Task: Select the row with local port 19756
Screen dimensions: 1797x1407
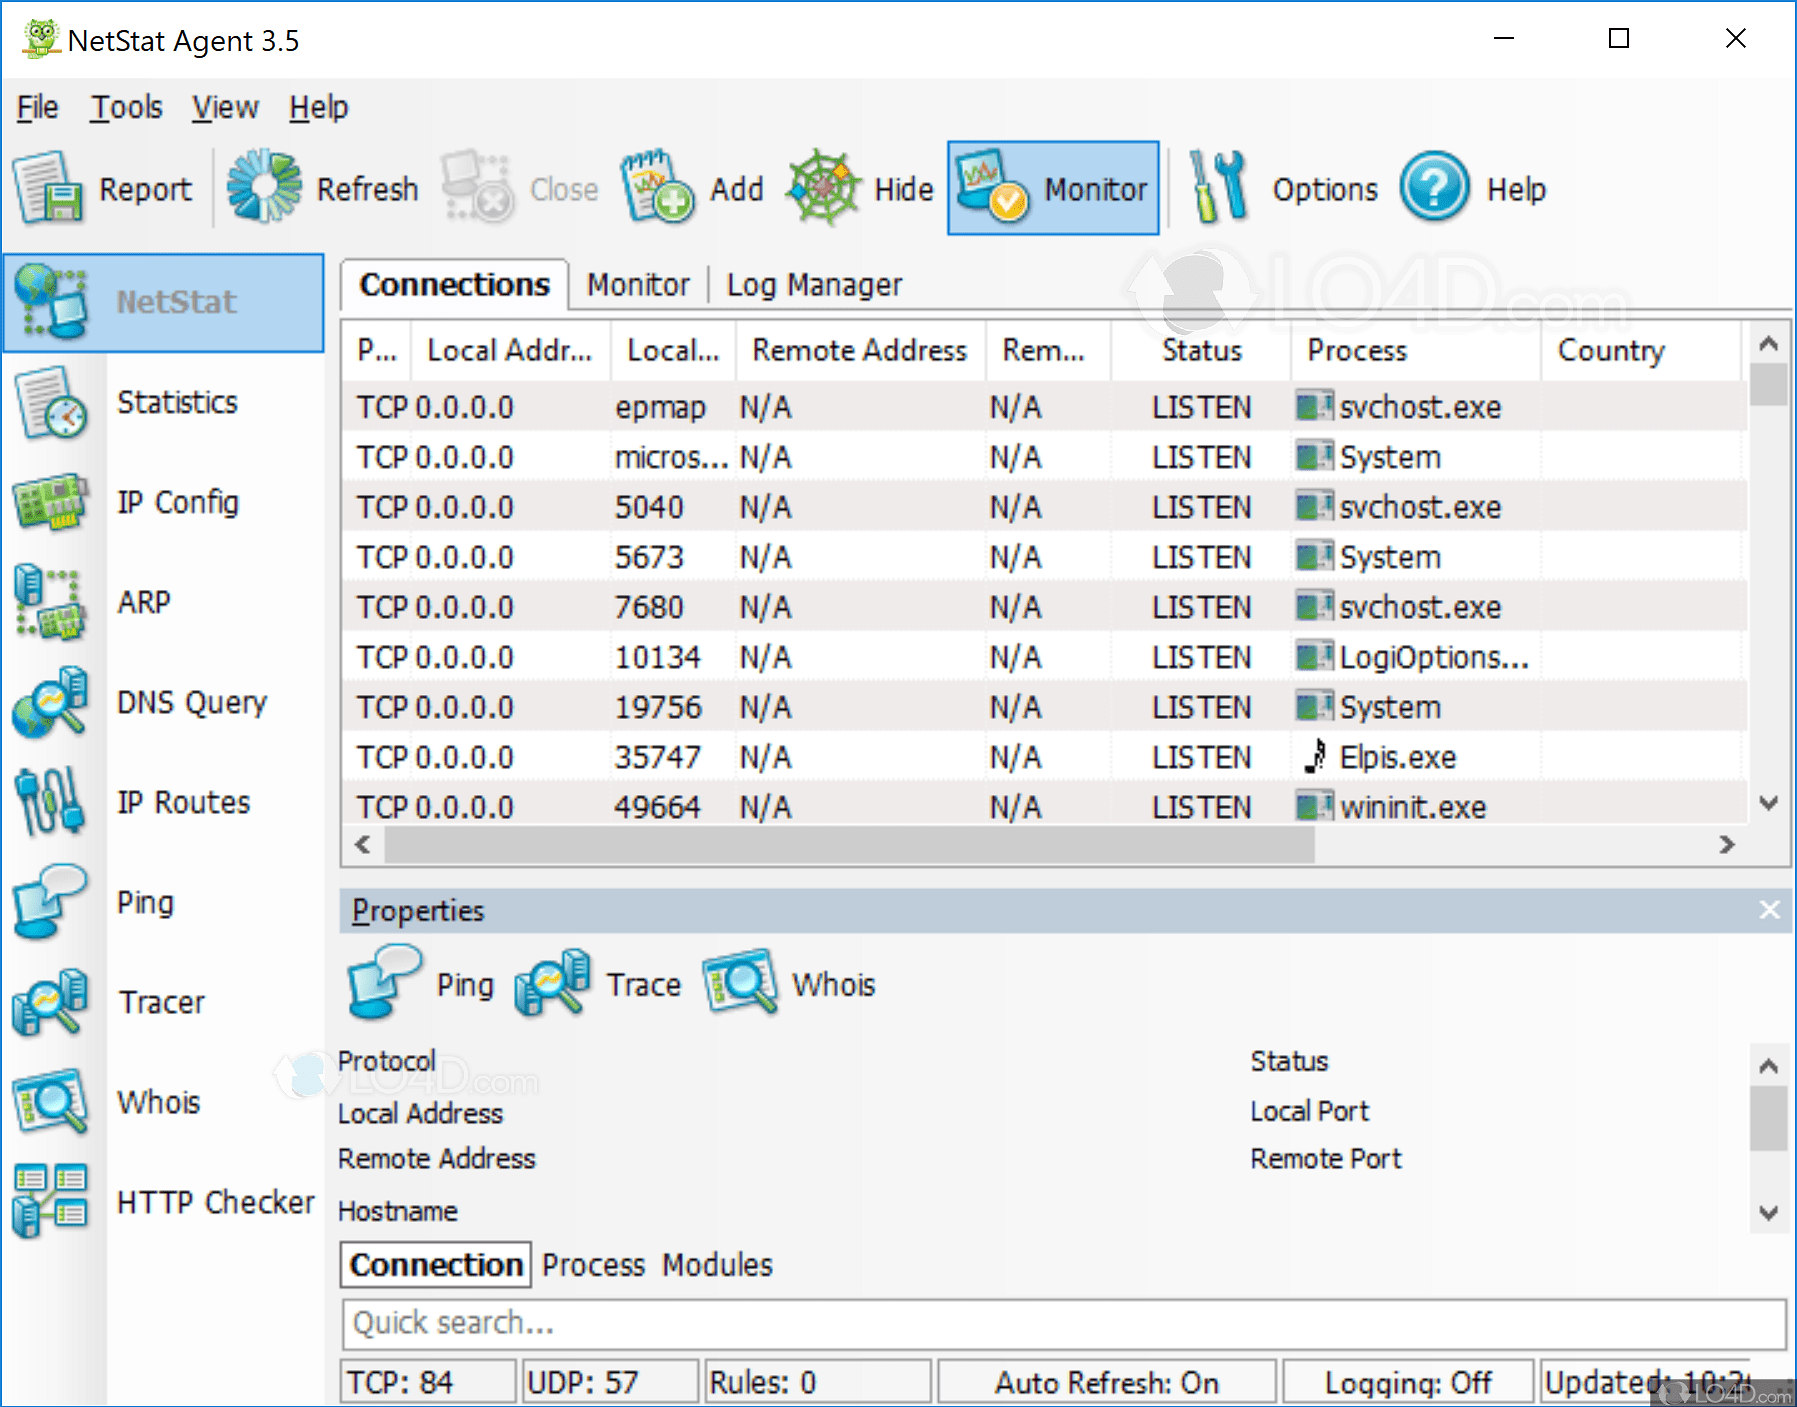Action: [x=1044, y=707]
